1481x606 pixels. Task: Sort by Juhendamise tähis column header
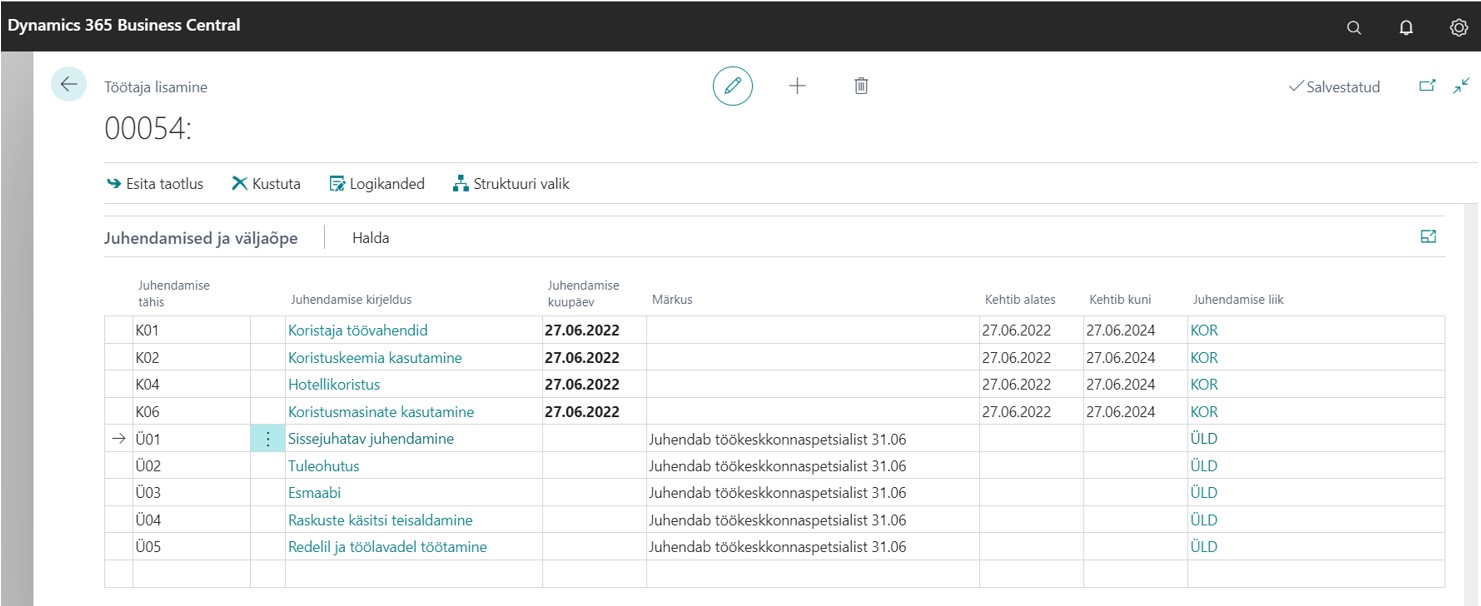[173, 293]
